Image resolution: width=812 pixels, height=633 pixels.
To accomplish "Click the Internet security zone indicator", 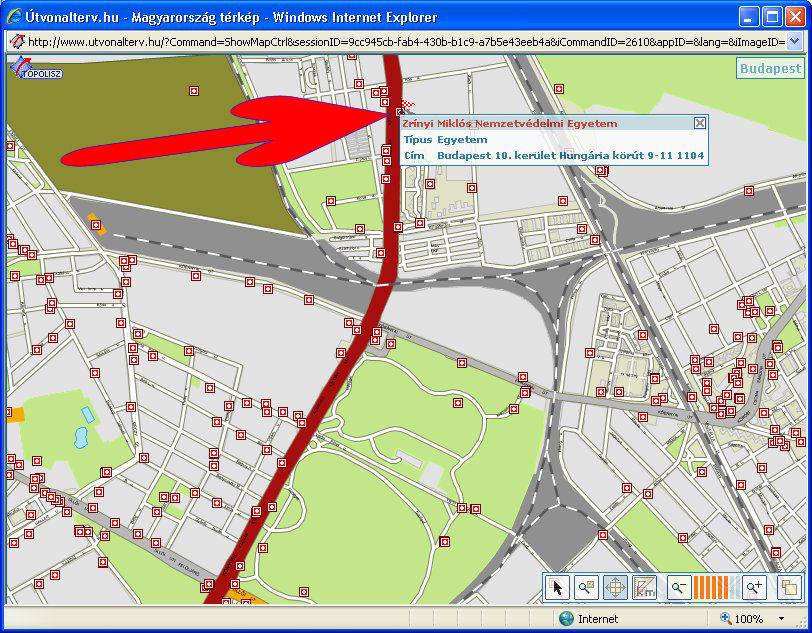I will [x=590, y=619].
